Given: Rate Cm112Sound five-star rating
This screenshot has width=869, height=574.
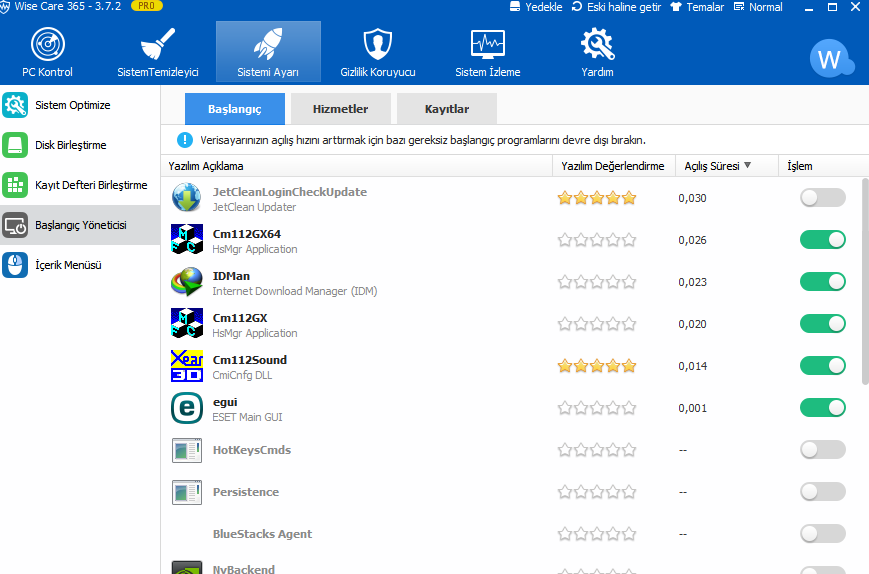Looking at the screenshot, I should [x=597, y=366].
